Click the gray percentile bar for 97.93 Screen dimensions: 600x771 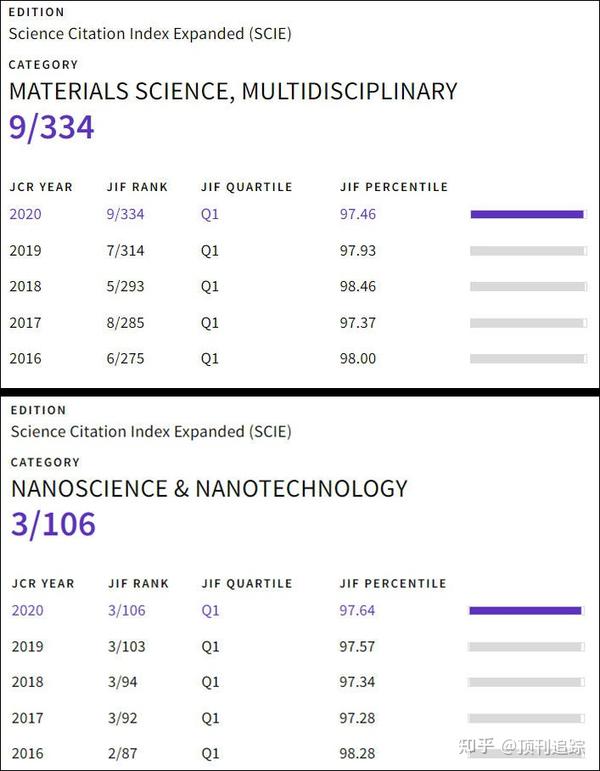(x=526, y=250)
